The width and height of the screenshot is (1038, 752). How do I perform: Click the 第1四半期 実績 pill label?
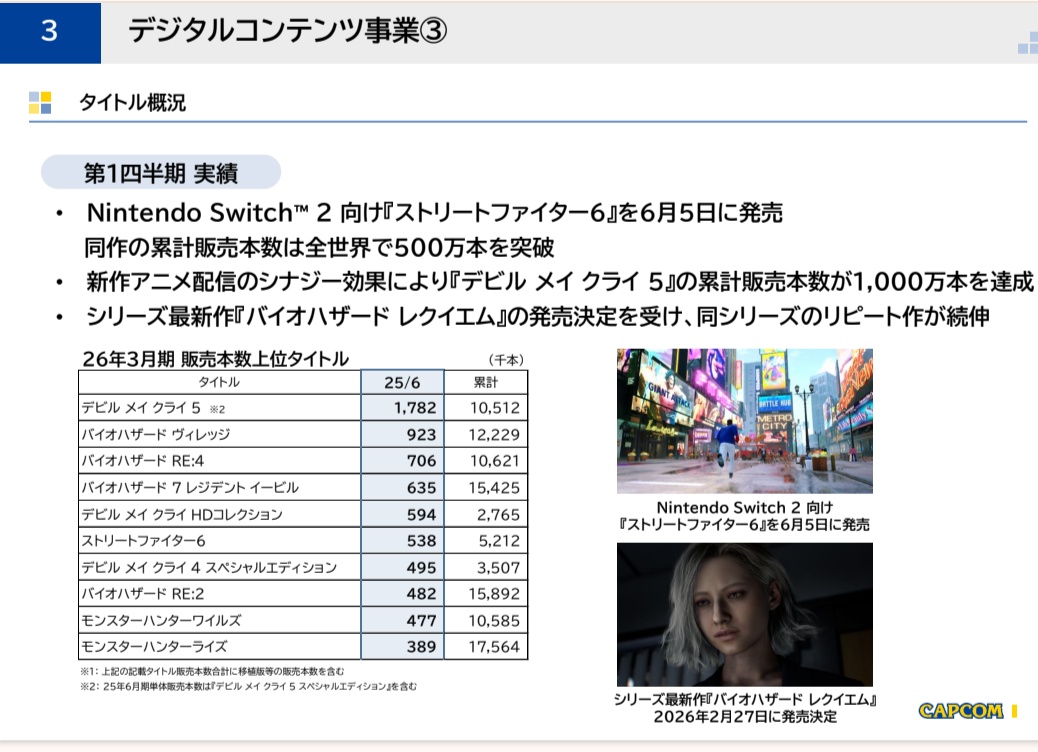click(160, 172)
